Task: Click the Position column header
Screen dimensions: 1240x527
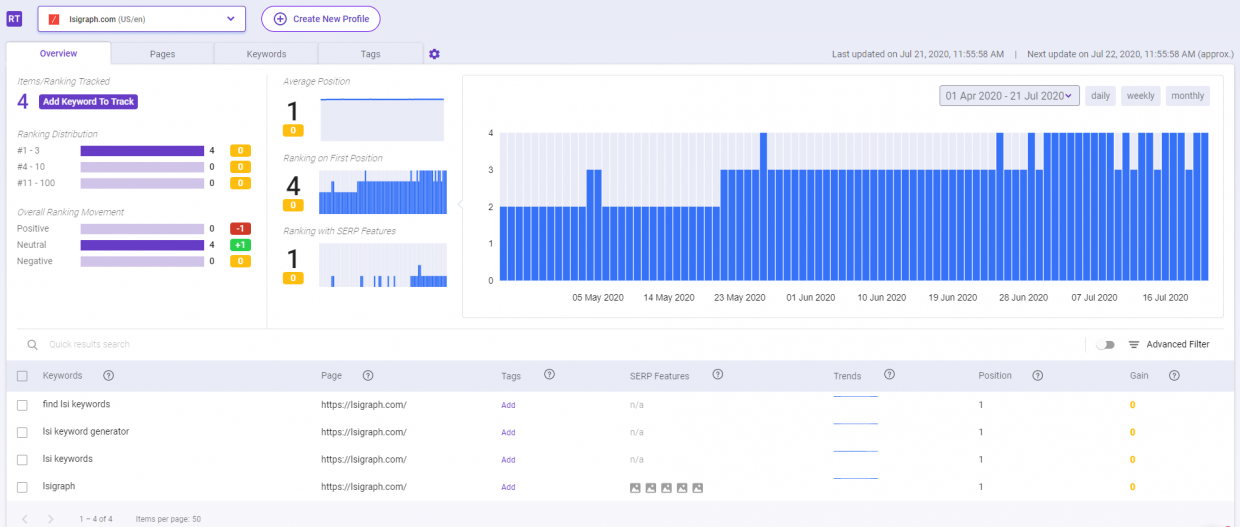Action: pos(995,376)
